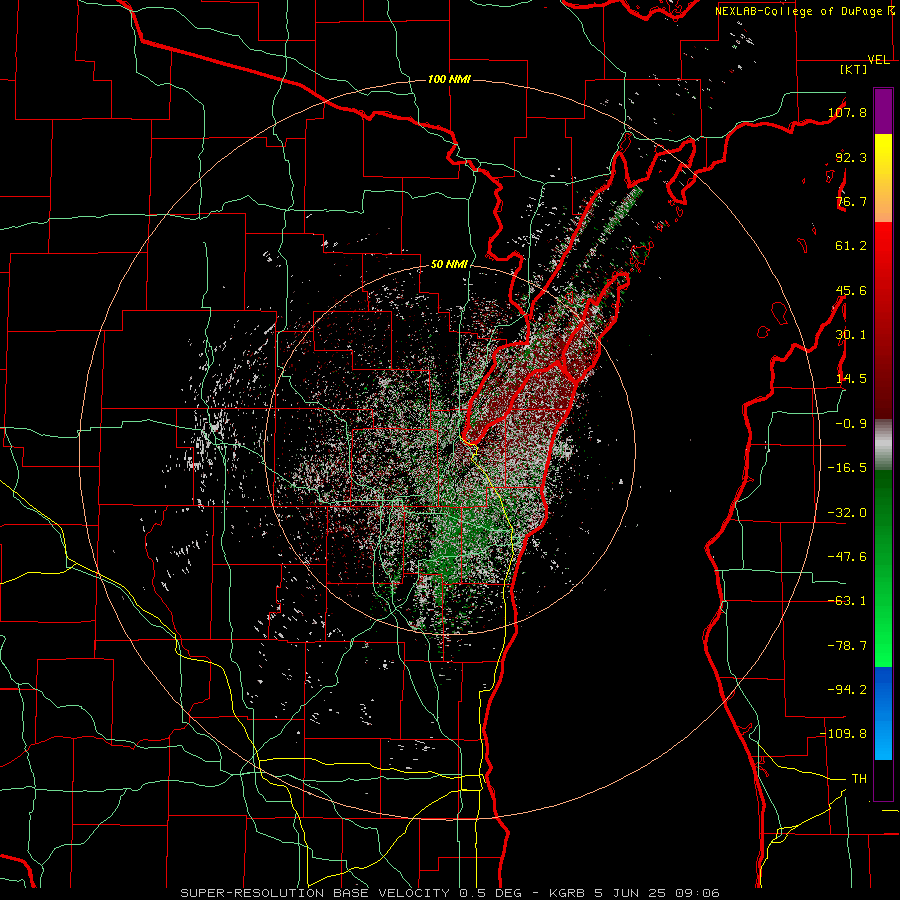Select the 76.7 value on velocity scale
This screenshot has width=900, height=900.
coord(851,201)
